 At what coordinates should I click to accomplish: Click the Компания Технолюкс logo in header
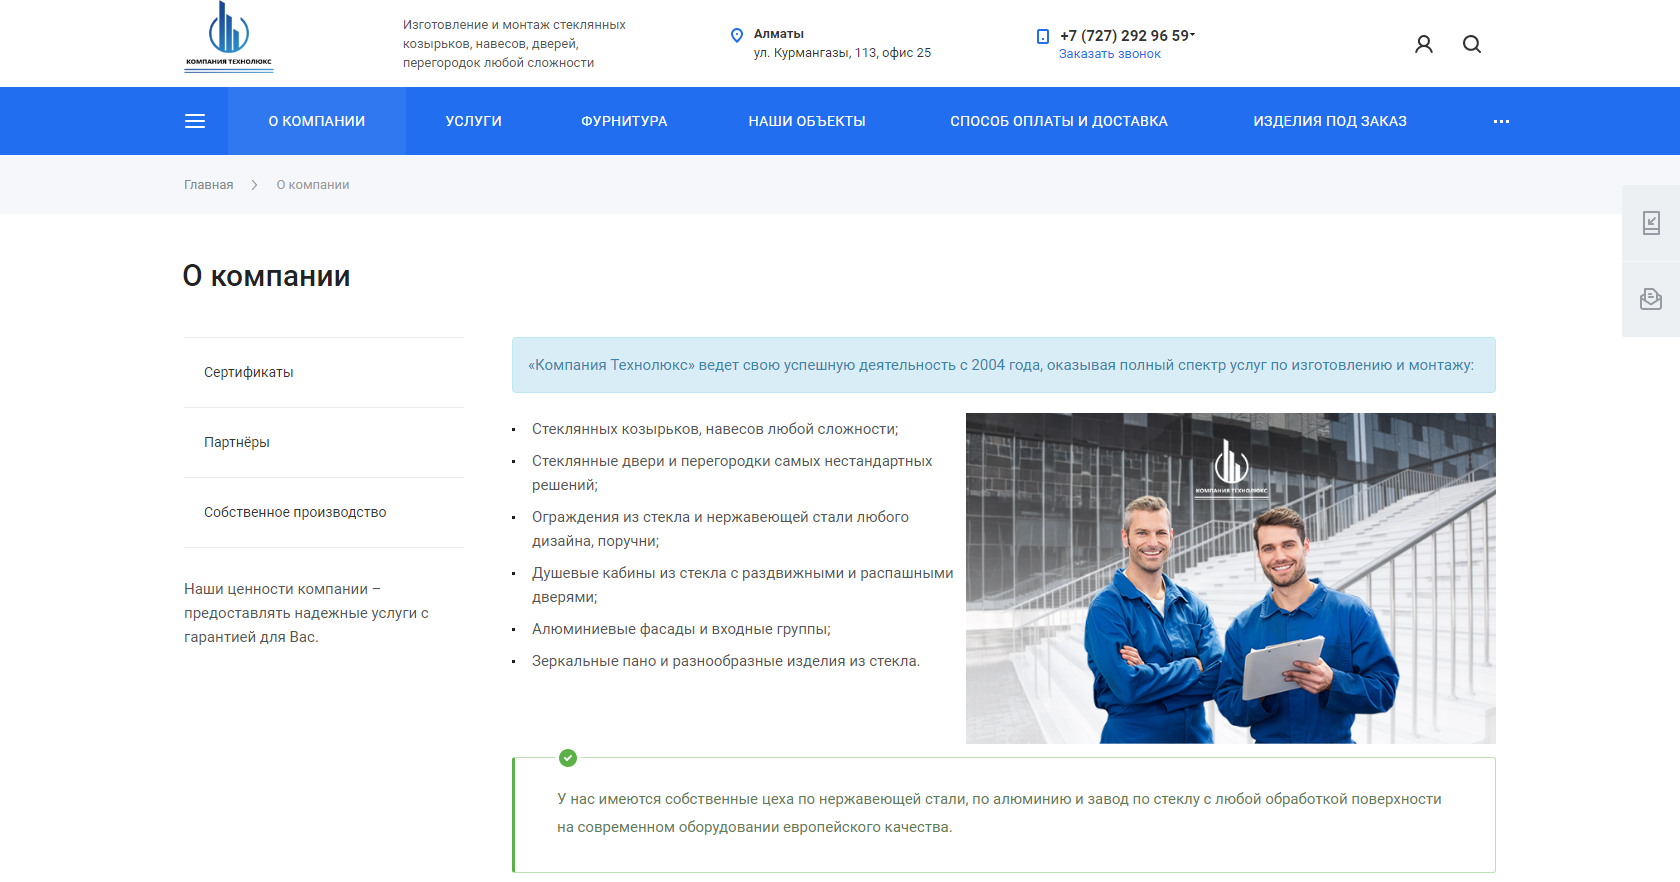(229, 37)
